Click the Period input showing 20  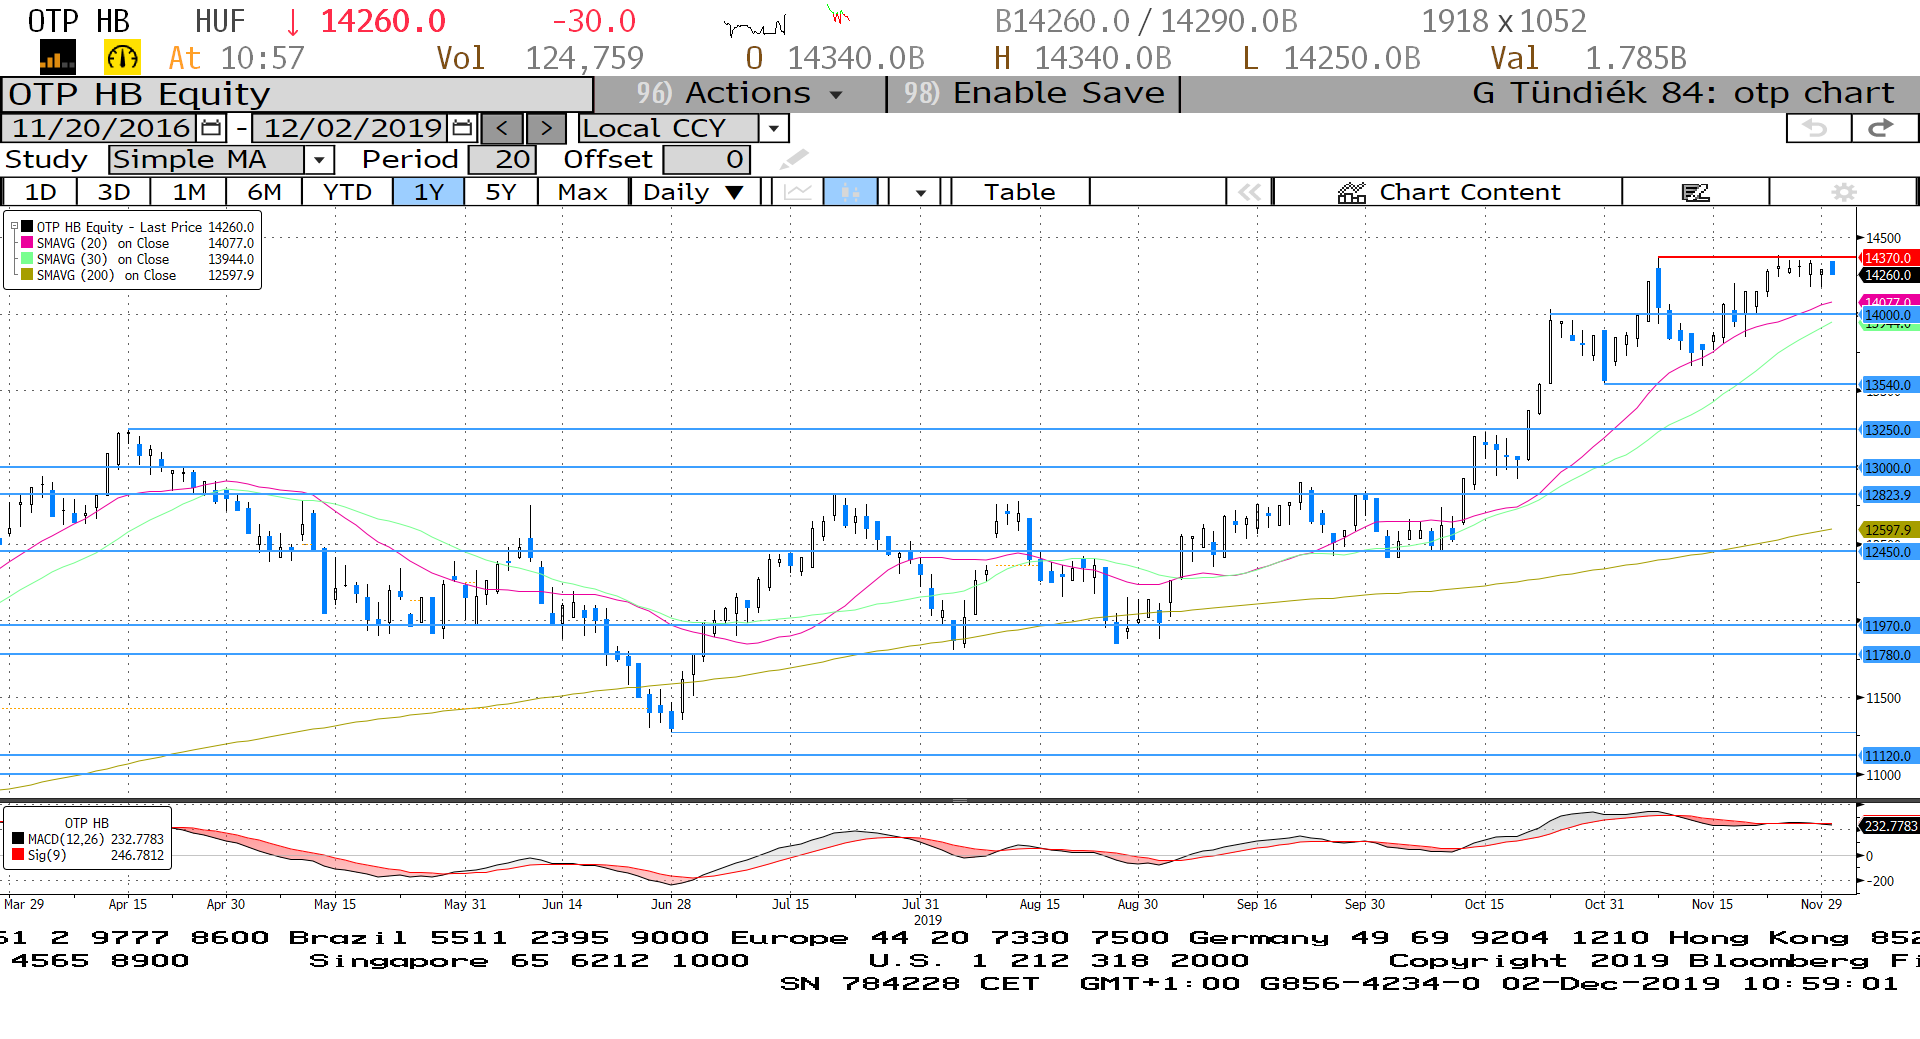click(x=502, y=159)
